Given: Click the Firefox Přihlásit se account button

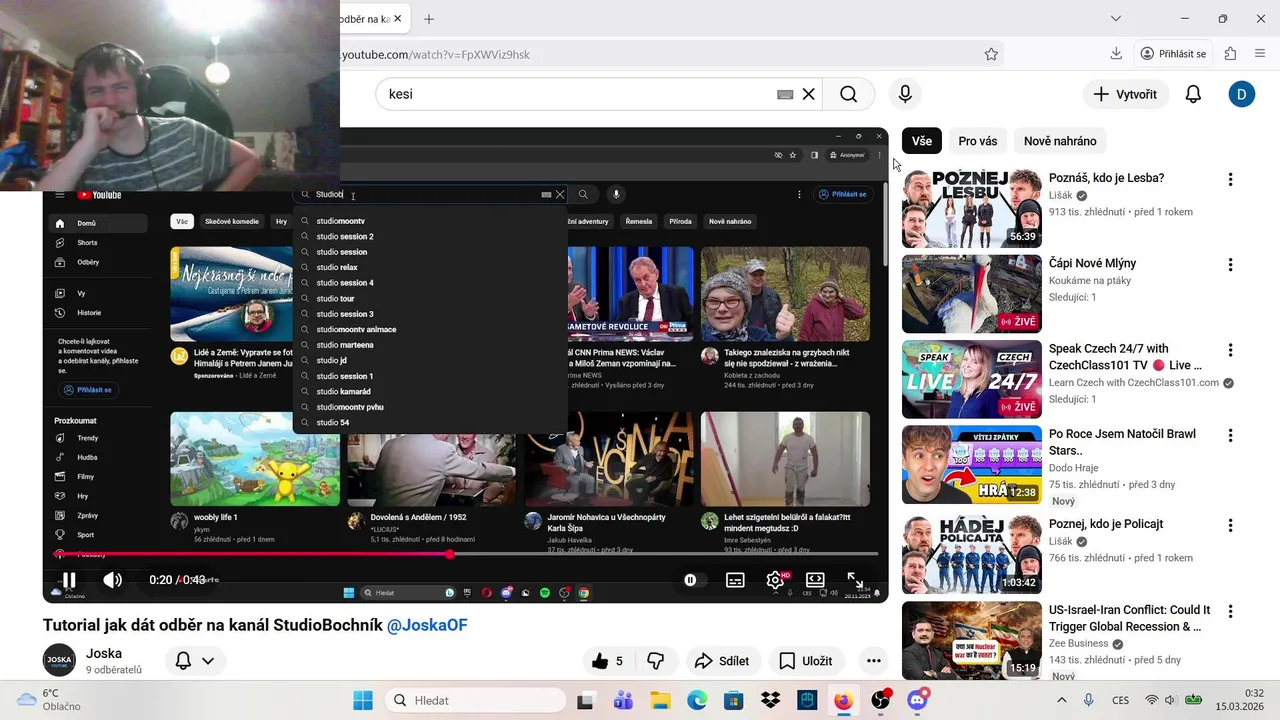Looking at the screenshot, I should click(x=1174, y=54).
